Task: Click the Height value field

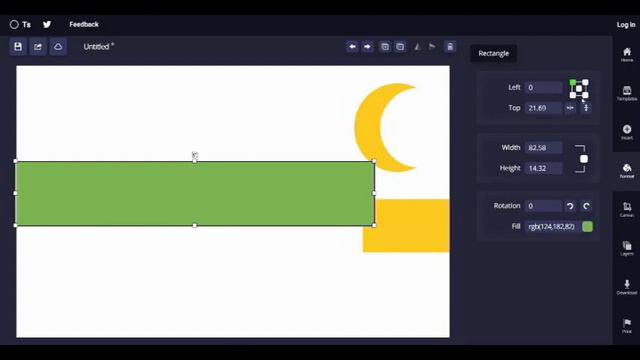Action: 543,168
